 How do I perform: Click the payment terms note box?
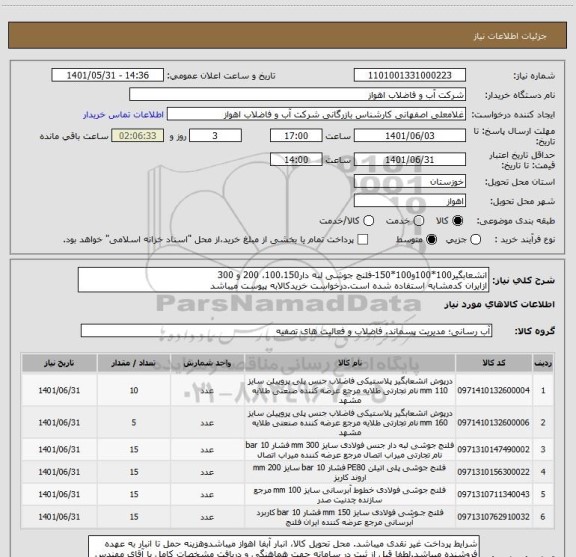click(284, 547)
